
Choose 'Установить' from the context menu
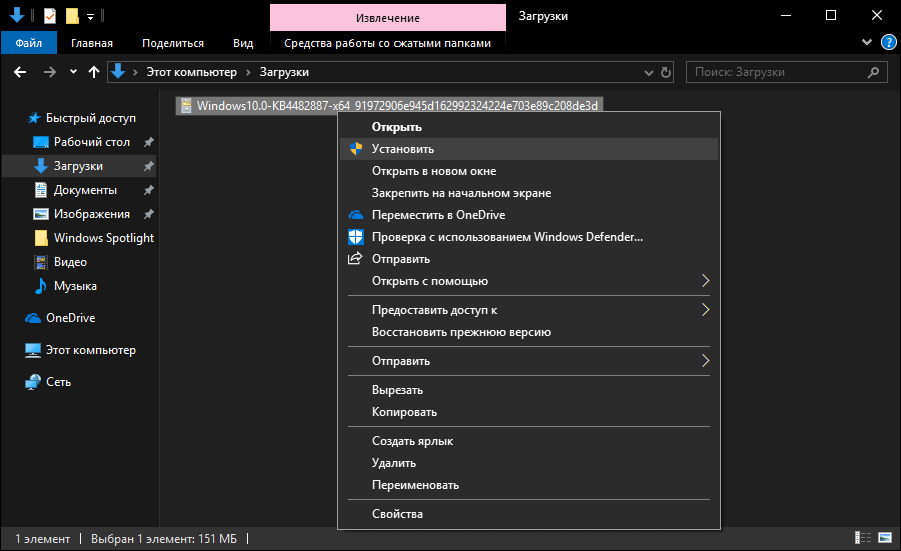click(403, 149)
